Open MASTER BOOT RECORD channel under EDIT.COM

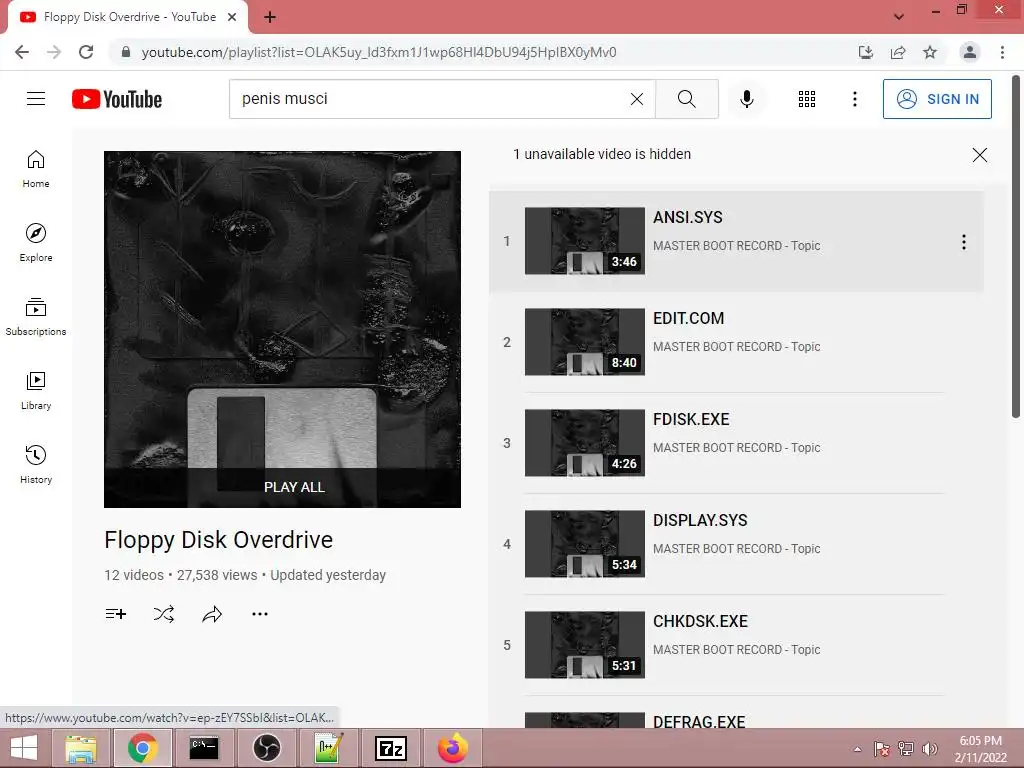coord(737,347)
